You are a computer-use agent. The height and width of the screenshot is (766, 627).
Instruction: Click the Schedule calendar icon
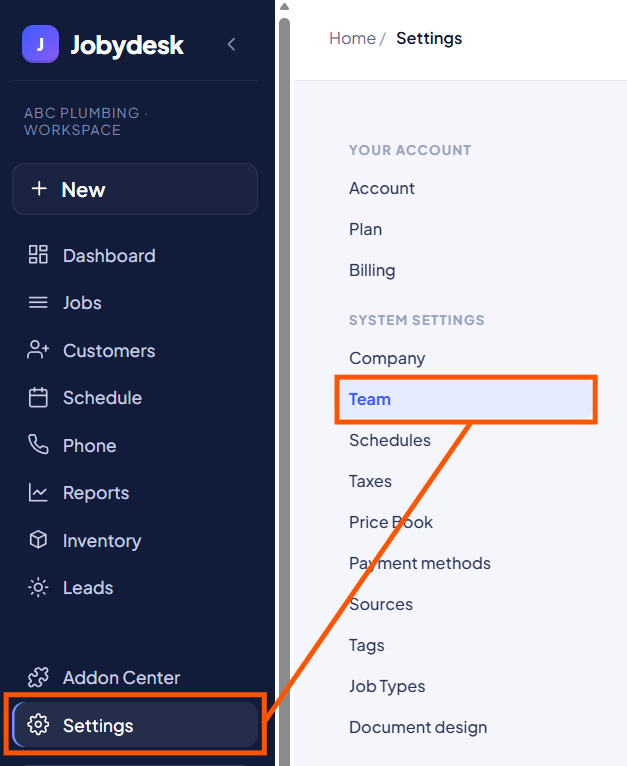(x=38, y=398)
